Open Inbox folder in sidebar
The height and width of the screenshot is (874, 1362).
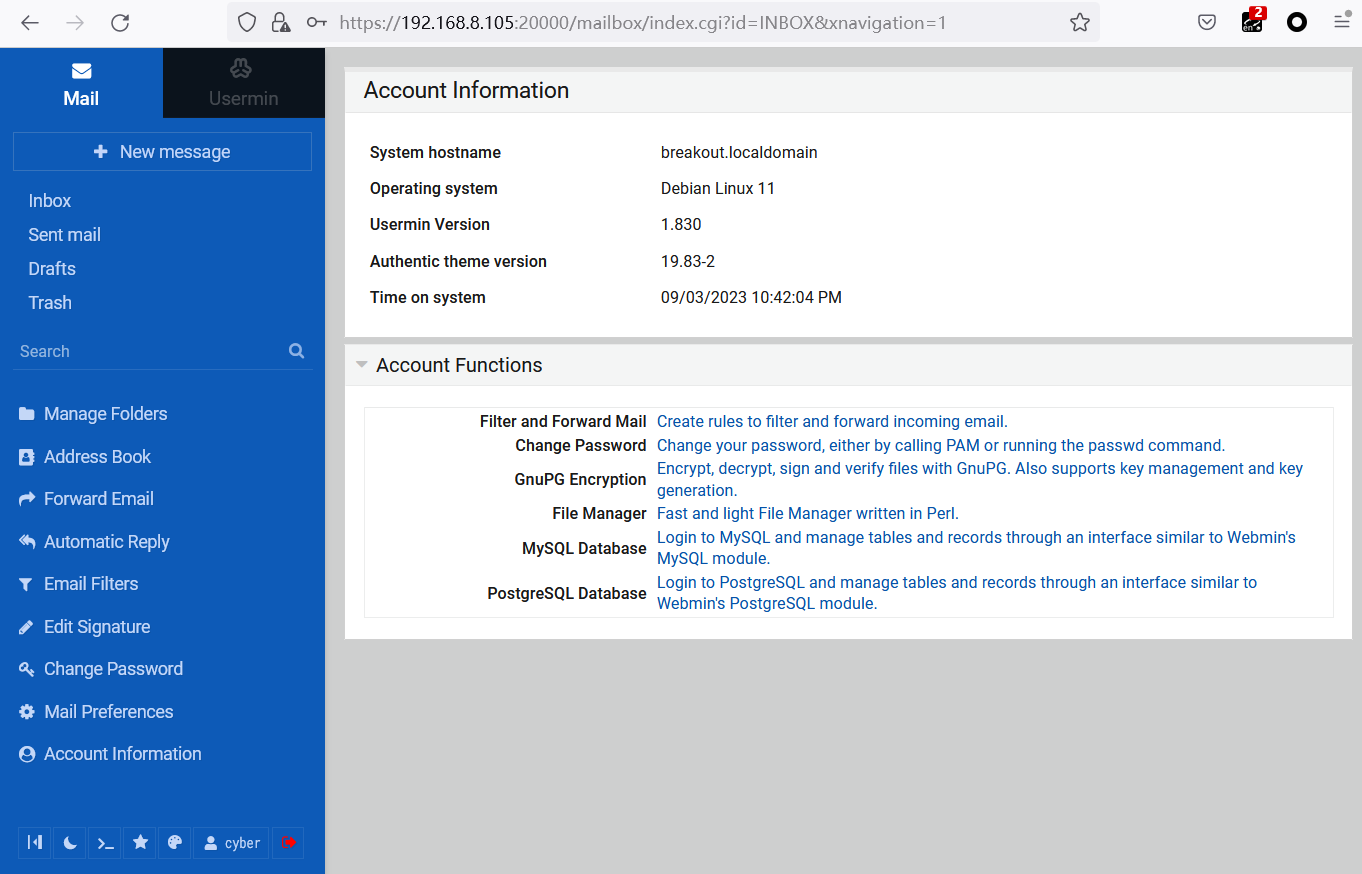(50, 201)
